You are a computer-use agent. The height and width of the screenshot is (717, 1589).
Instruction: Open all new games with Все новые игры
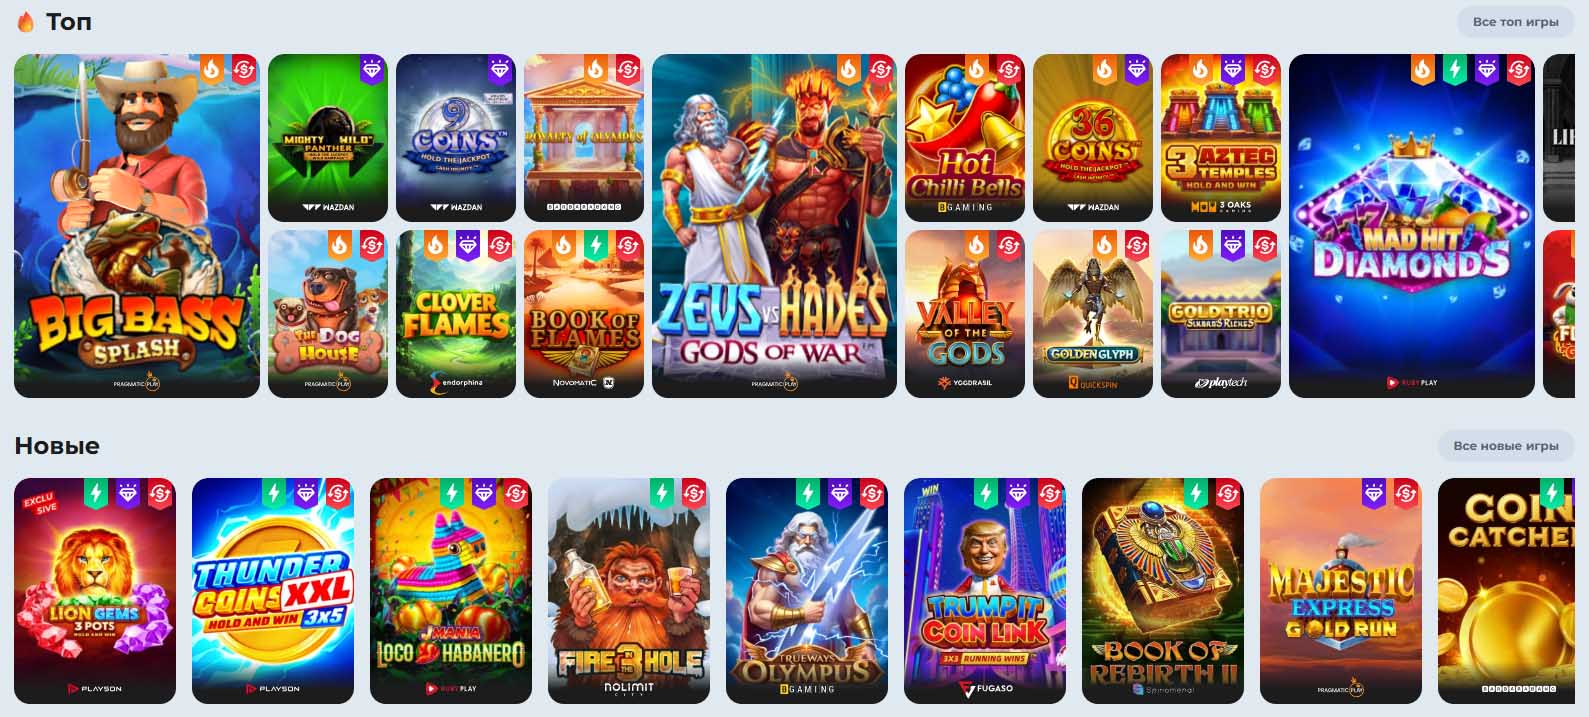pos(1506,446)
